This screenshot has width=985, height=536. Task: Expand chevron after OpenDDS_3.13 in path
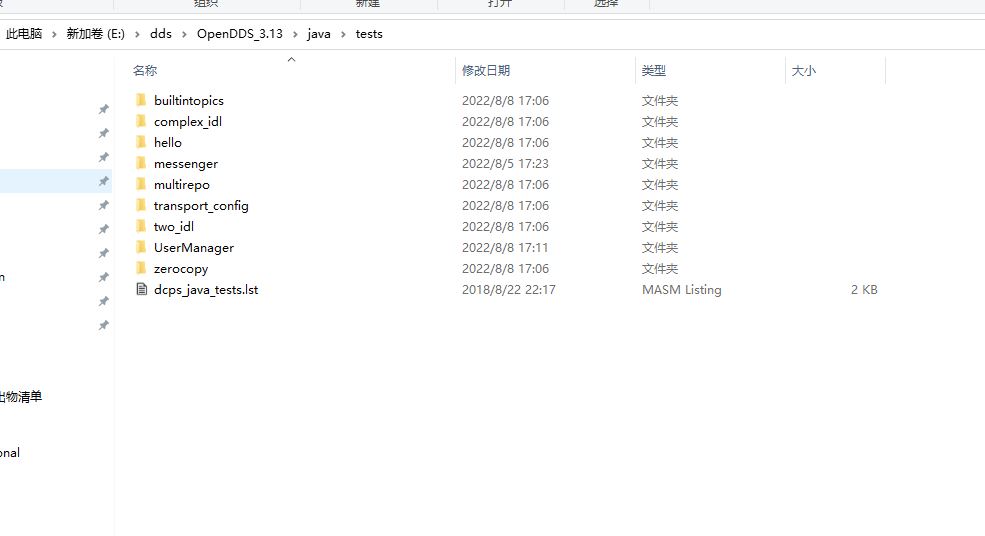[x=295, y=34]
